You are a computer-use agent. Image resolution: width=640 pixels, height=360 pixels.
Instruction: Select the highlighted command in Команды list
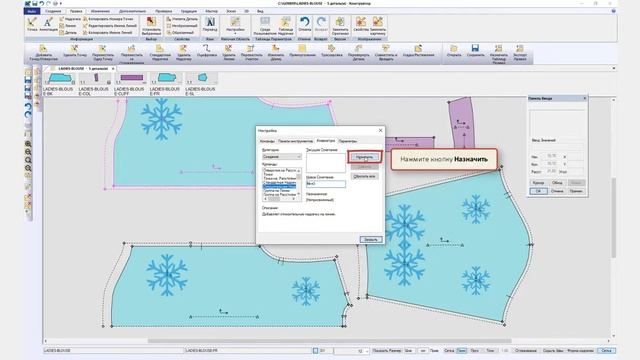coord(279,186)
